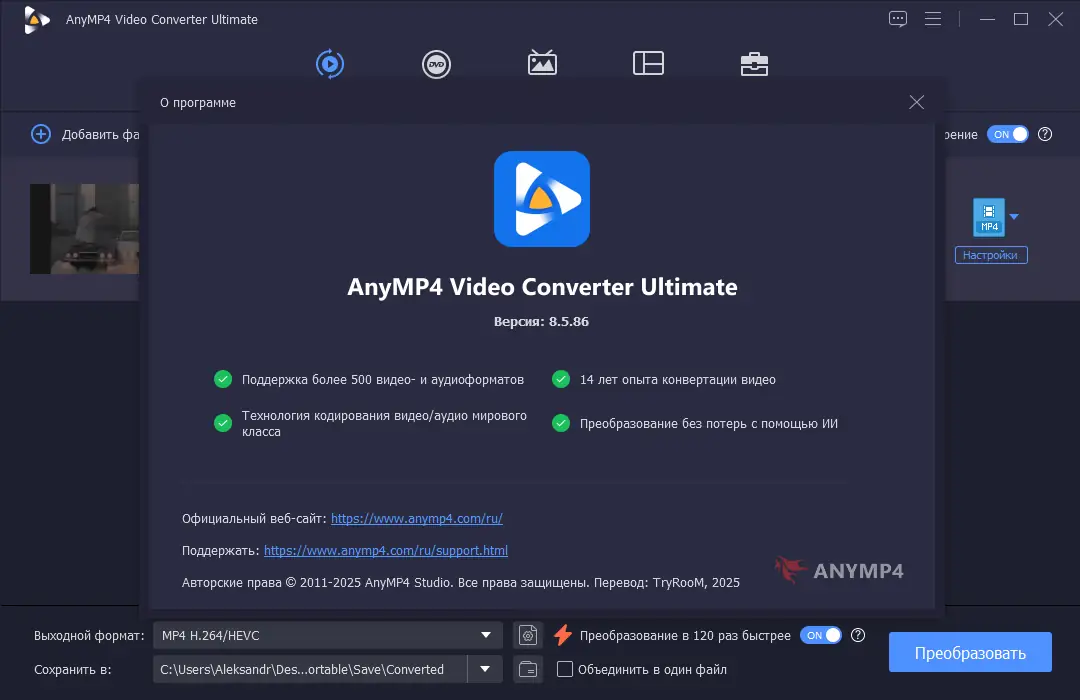Viewport: 1080px width, 700px height.
Task: Click the AnyMP4 Video Converter Ultimate heading in dialog
Action: pyautogui.click(x=542, y=287)
